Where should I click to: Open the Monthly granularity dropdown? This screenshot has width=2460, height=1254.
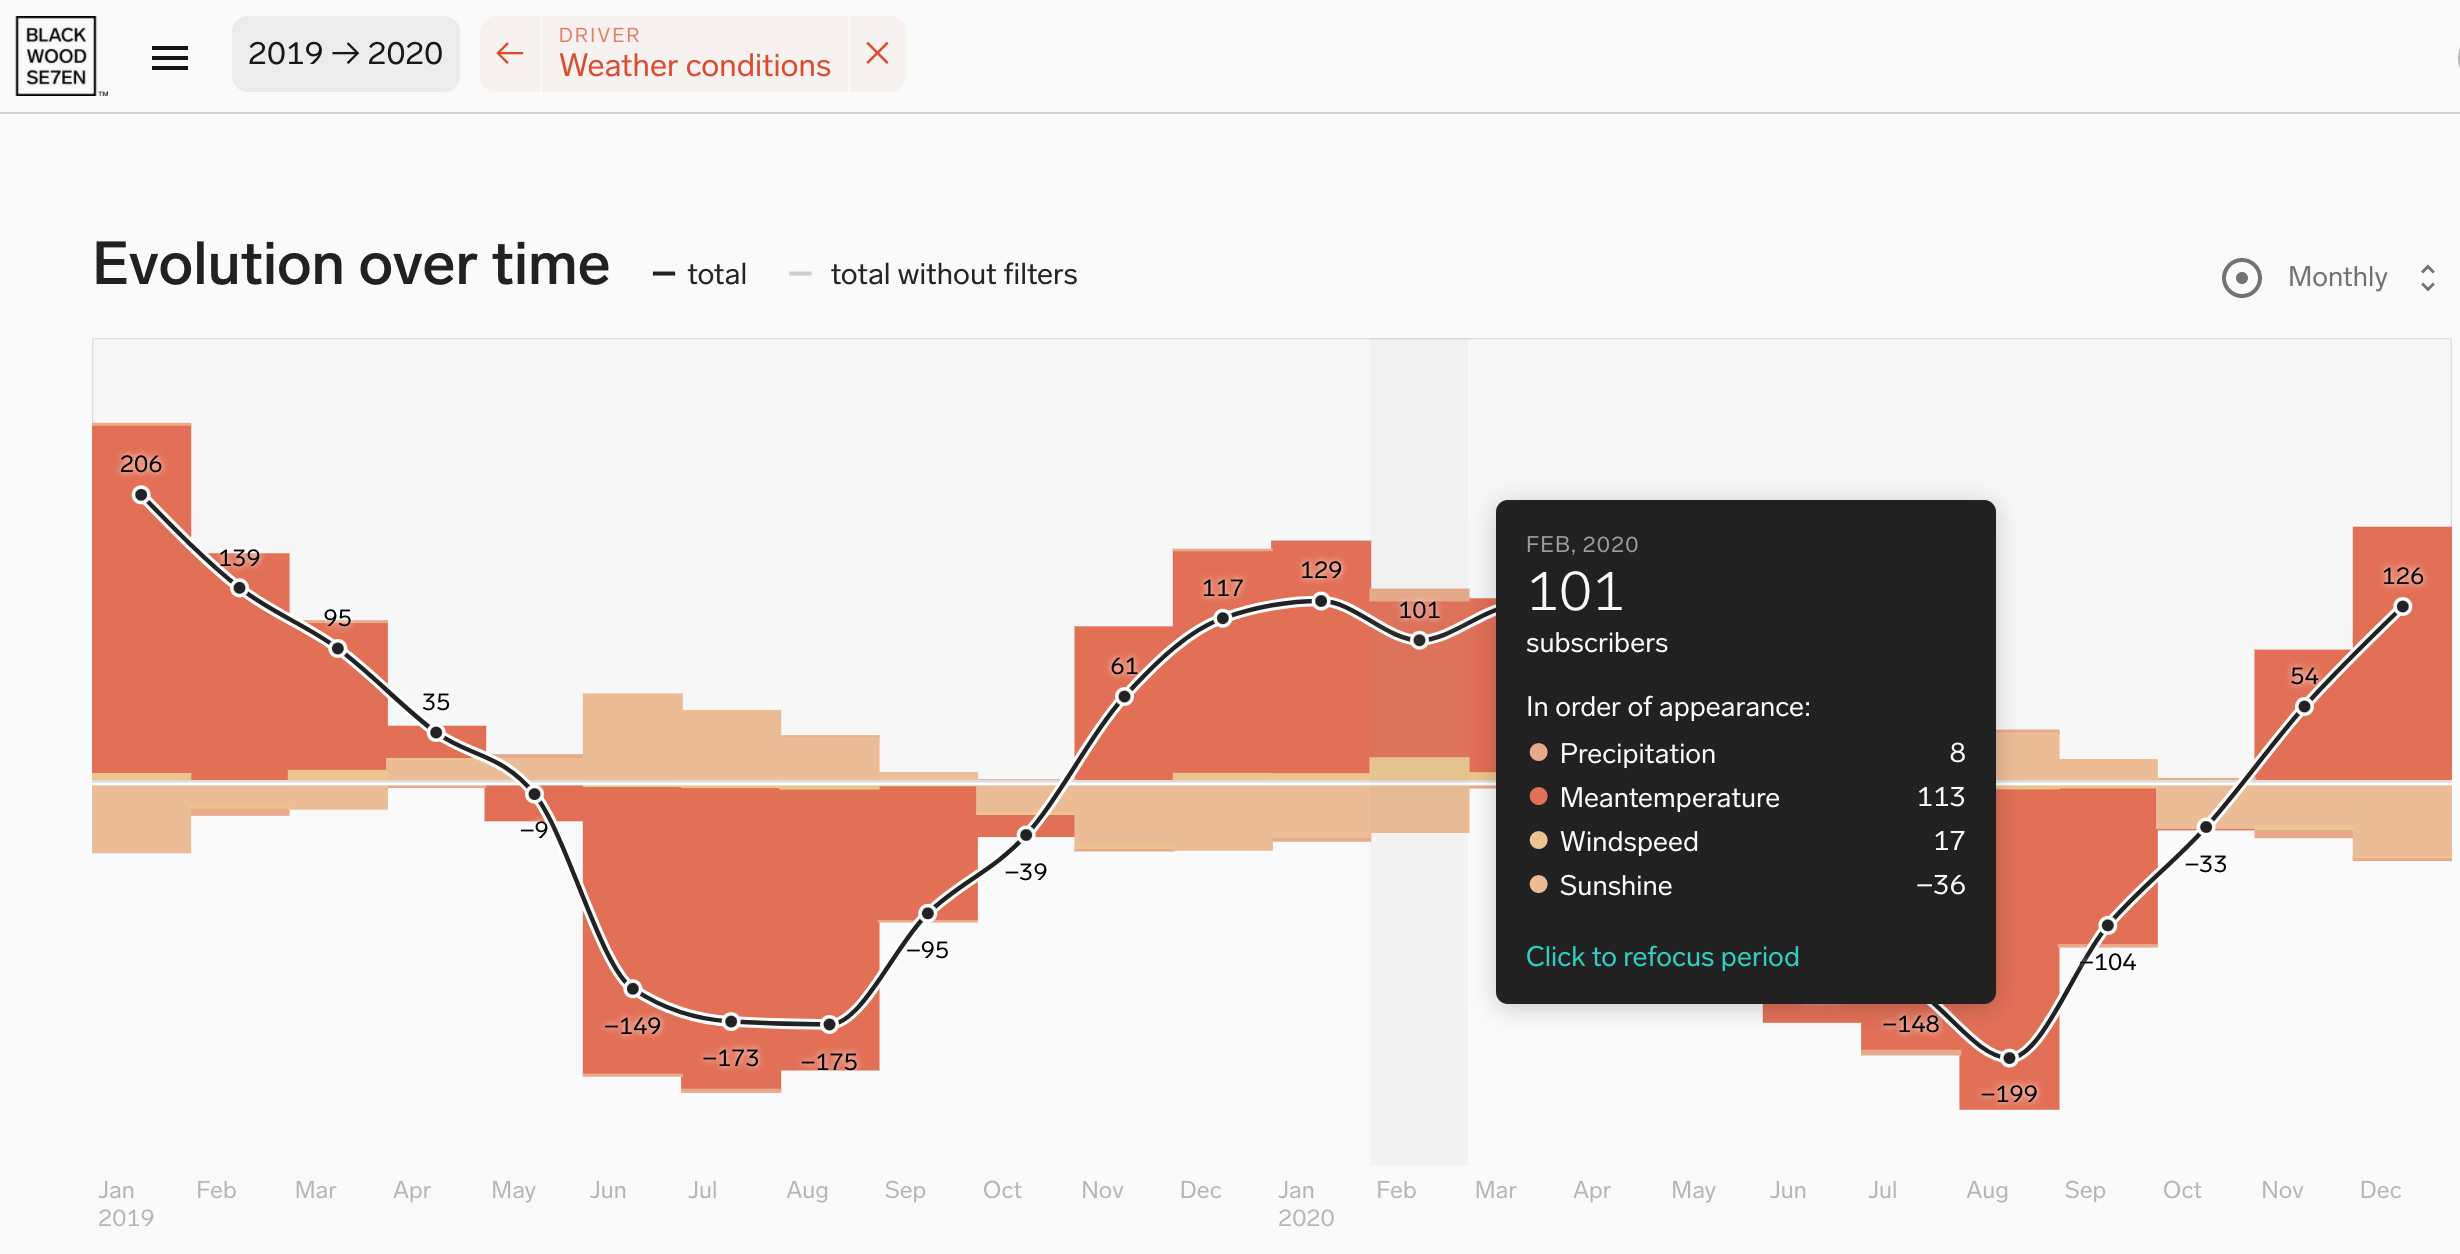point(2337,277)
